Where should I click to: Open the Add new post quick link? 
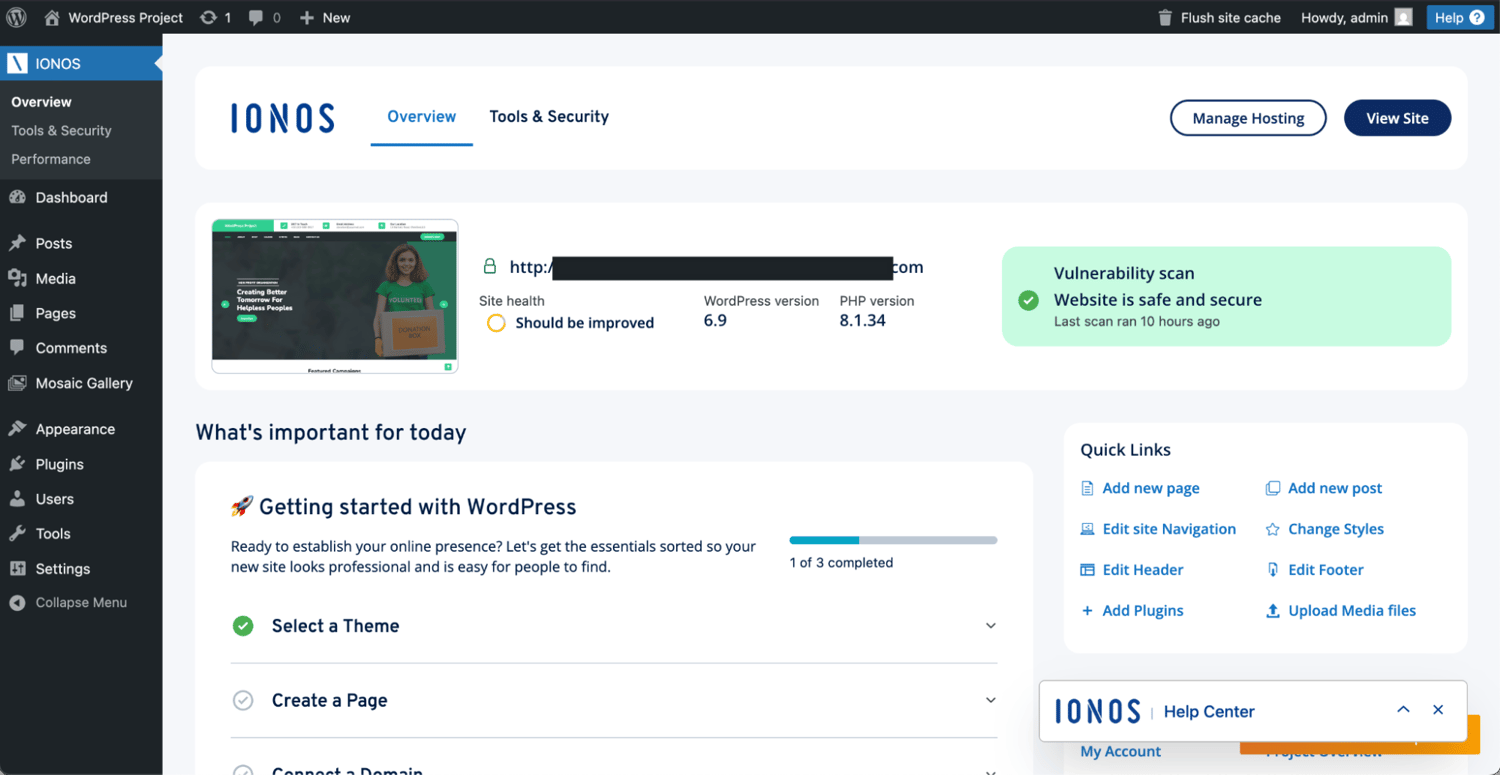(1335, 488)
